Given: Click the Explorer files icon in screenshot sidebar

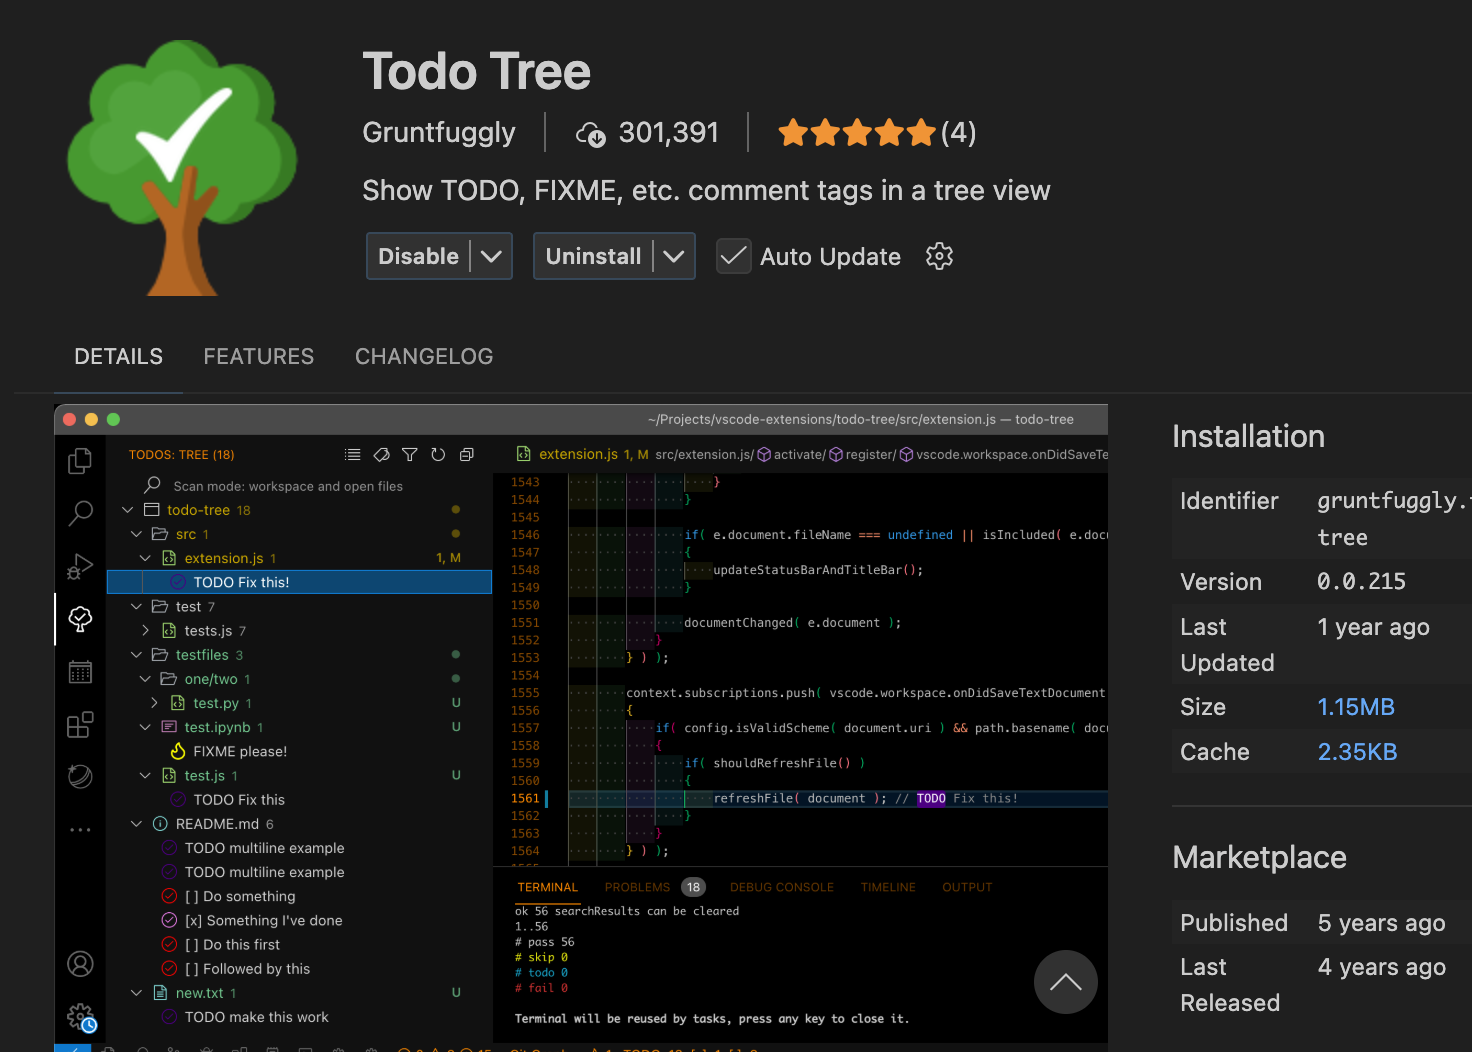Looking at the screenshot, I should (x=80, y=461).
